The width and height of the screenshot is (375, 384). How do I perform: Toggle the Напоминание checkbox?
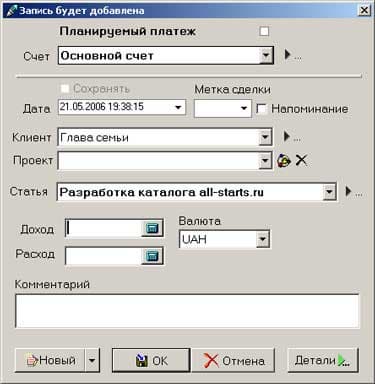[x=262, y=109]
